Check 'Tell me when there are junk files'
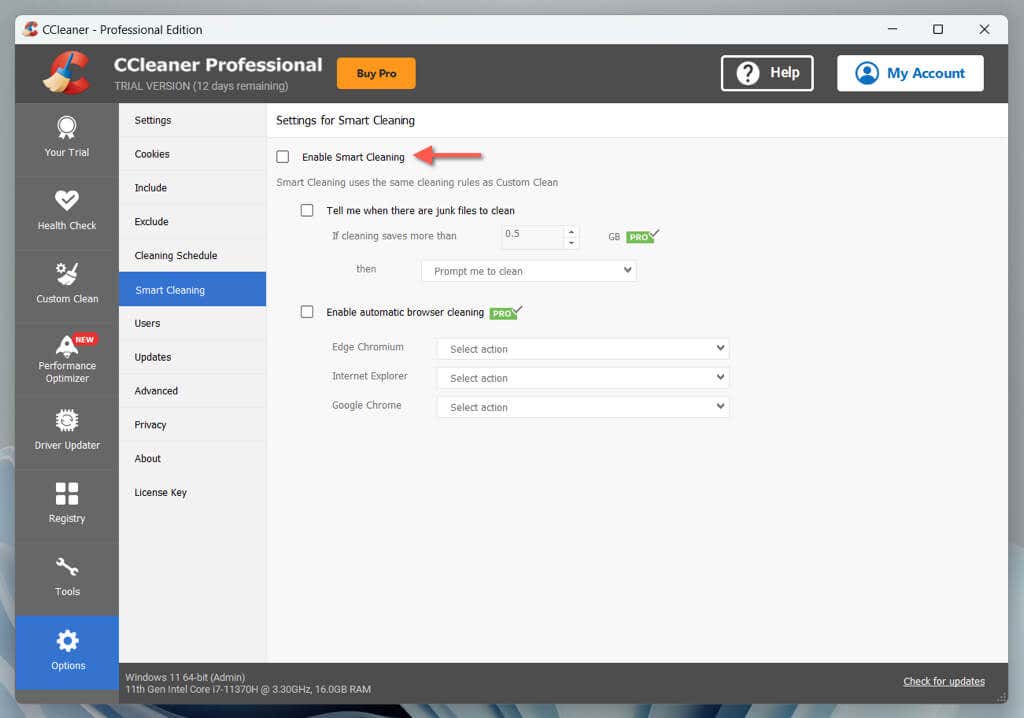This screenshot has width=1024, height=718. [x=307, y=211]
